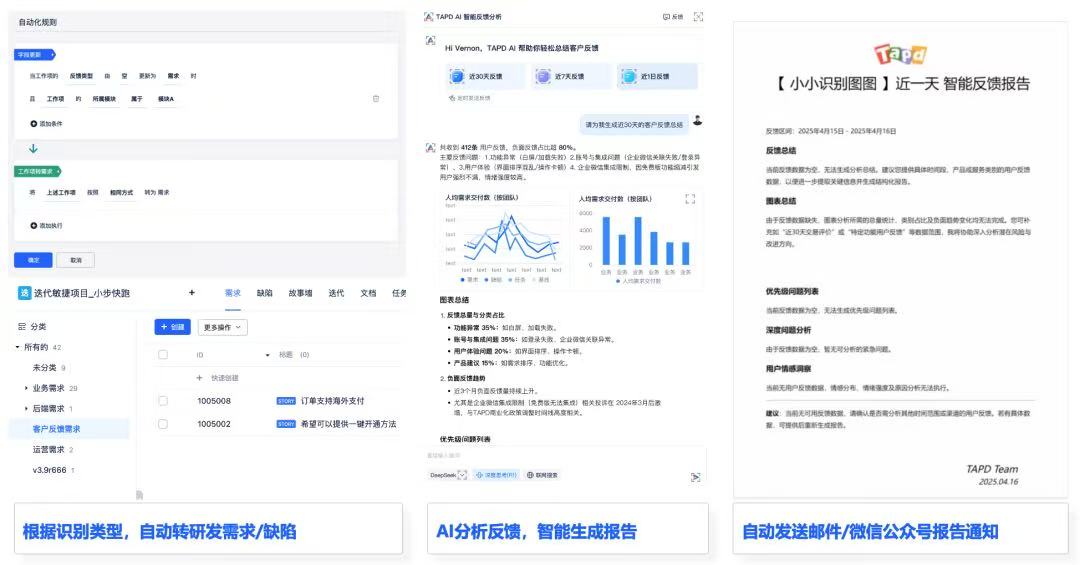Image resolution: width=1080 pixels, height=565 pixels.
Task: Select 未分类 in category tree
Action: 45,368
